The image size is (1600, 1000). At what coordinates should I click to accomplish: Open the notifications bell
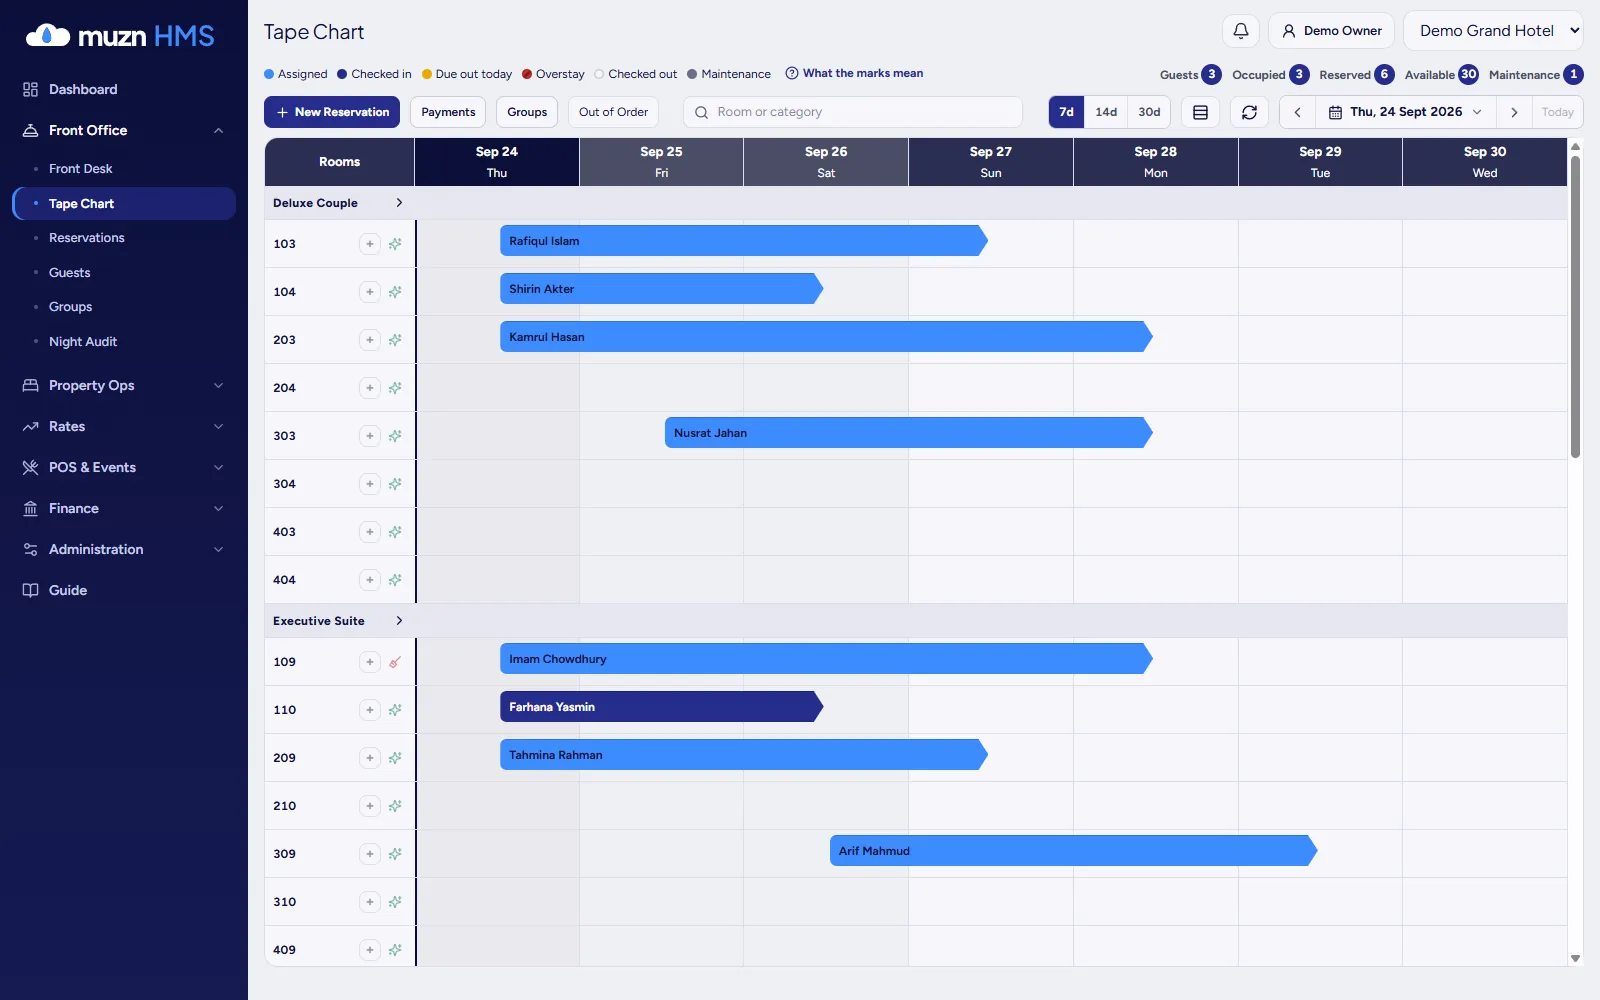pos(1241,31)
